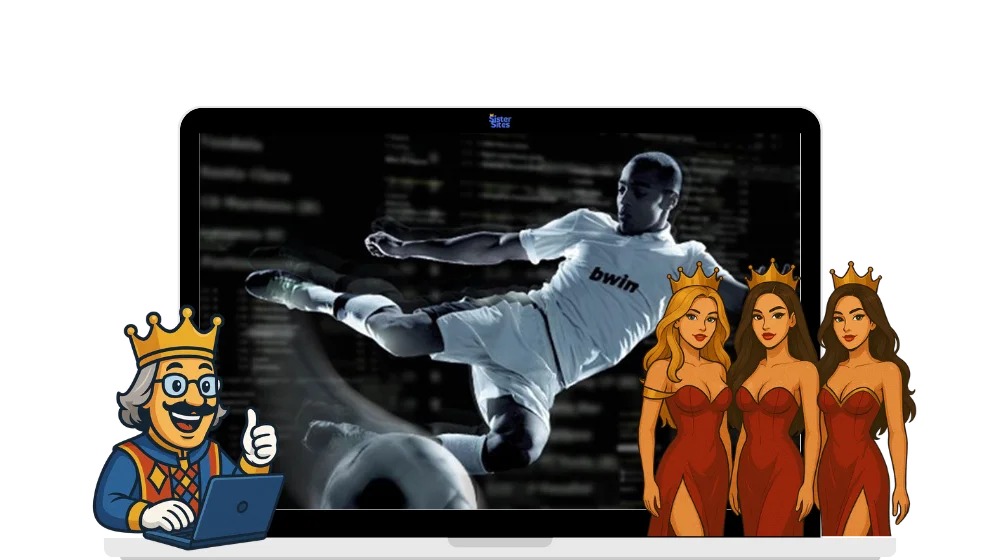1000x560 pixels.
Task: Click the notch on the laptop base
Action: coord(500,542)
